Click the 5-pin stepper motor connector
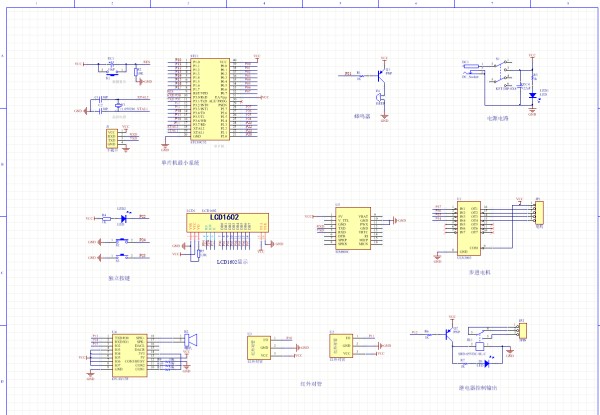600x415 pixels. [x=539, y=213]
